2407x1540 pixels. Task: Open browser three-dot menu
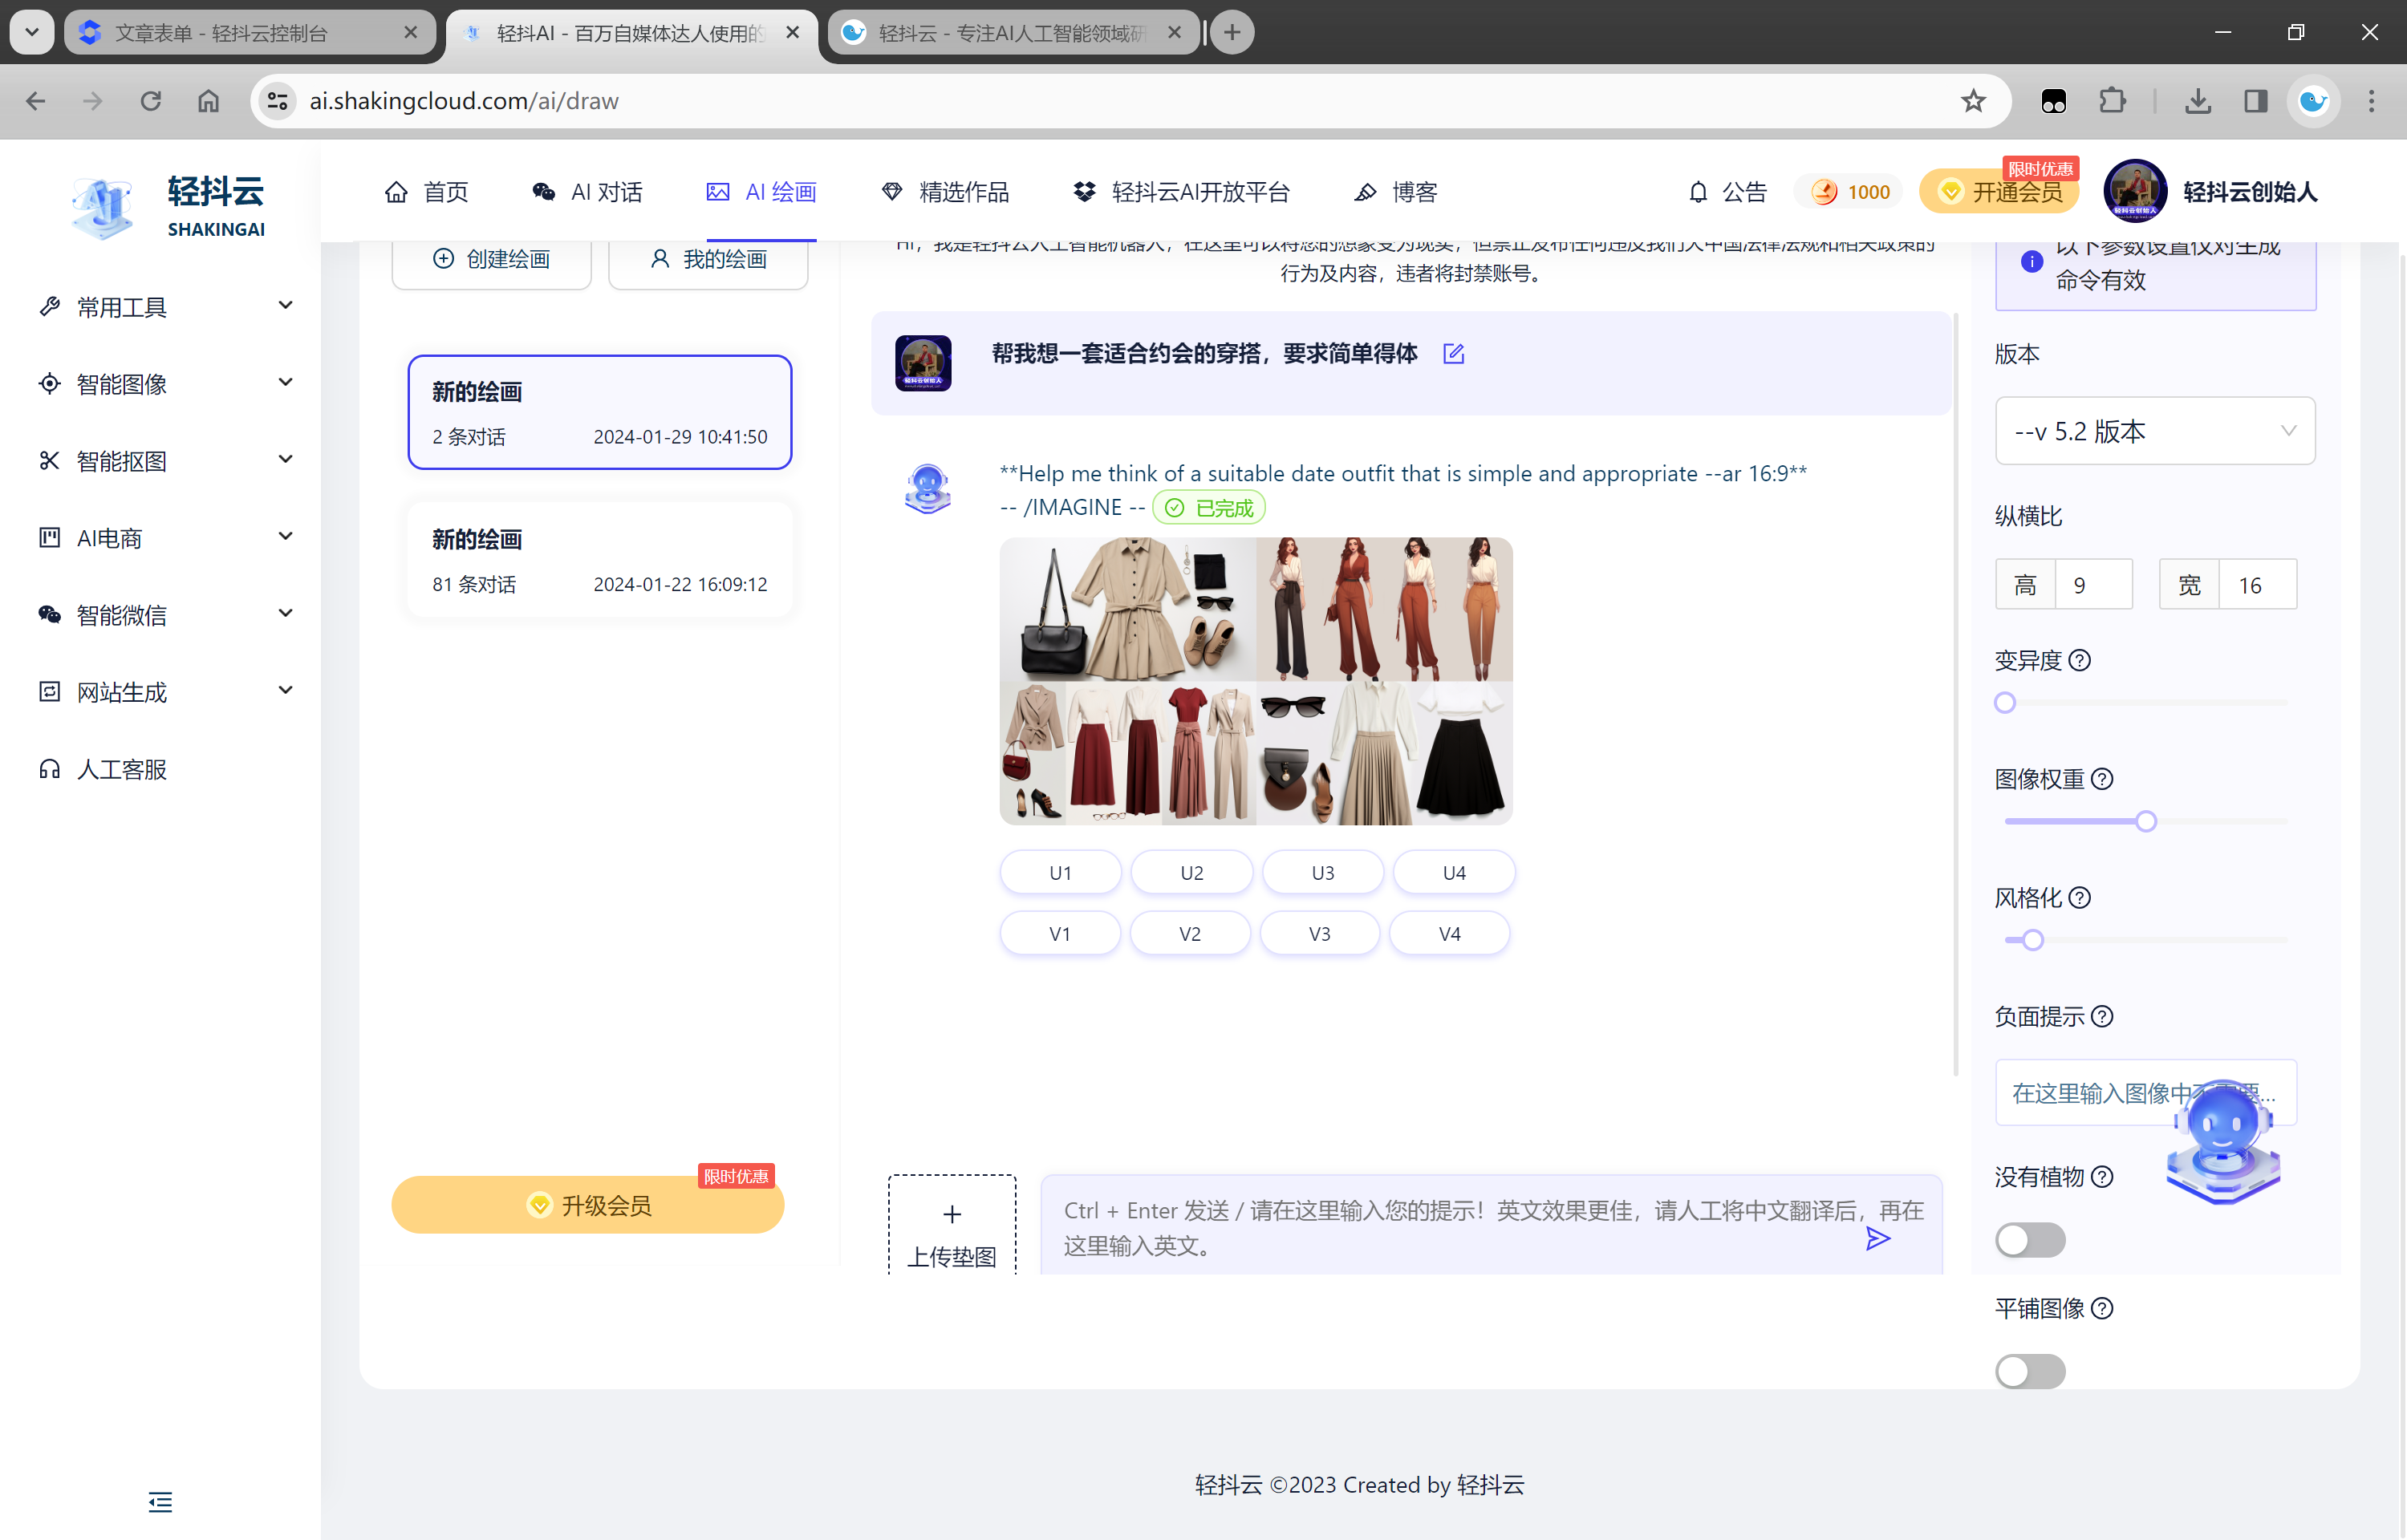[x=2371, y=101]
